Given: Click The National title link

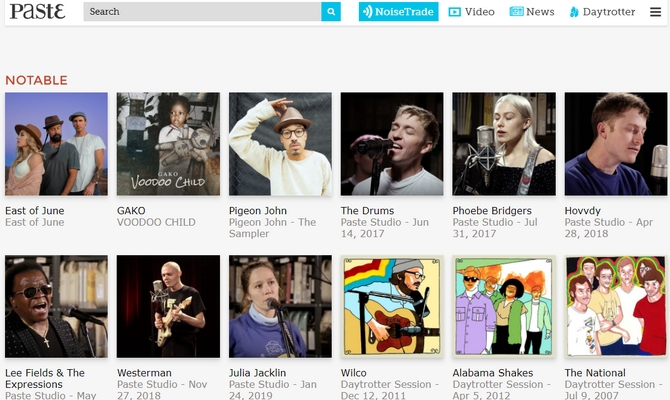Looking at the screenshot, I should coord(595,373).
